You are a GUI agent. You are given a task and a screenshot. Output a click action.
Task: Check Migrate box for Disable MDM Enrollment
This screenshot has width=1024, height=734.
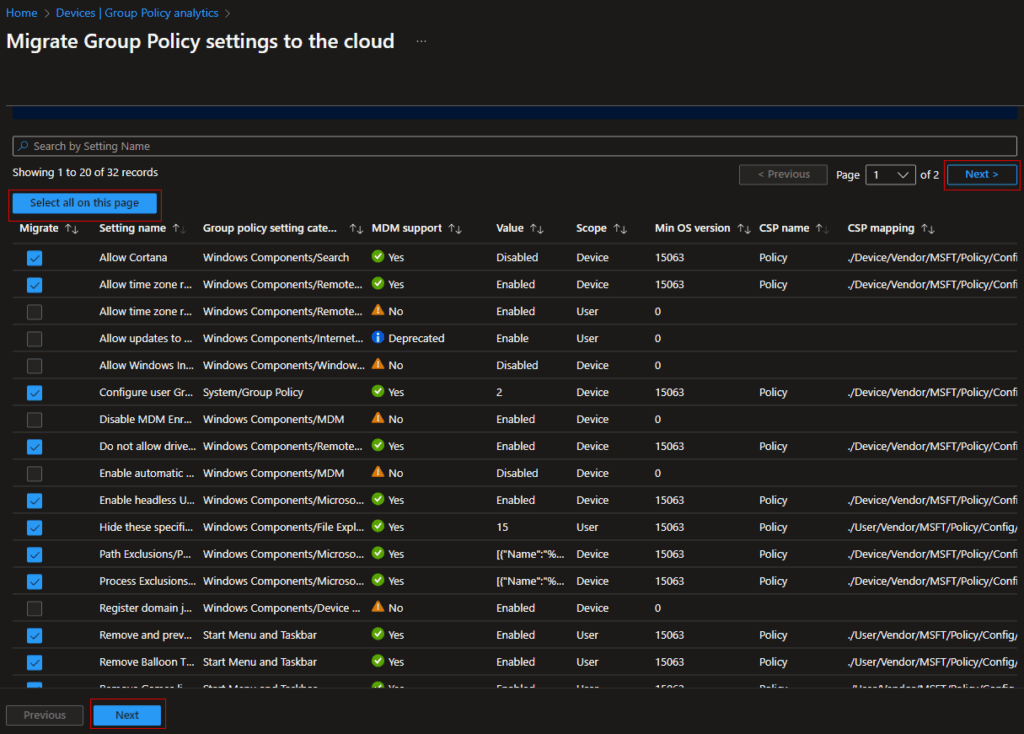tap(35, 420)
